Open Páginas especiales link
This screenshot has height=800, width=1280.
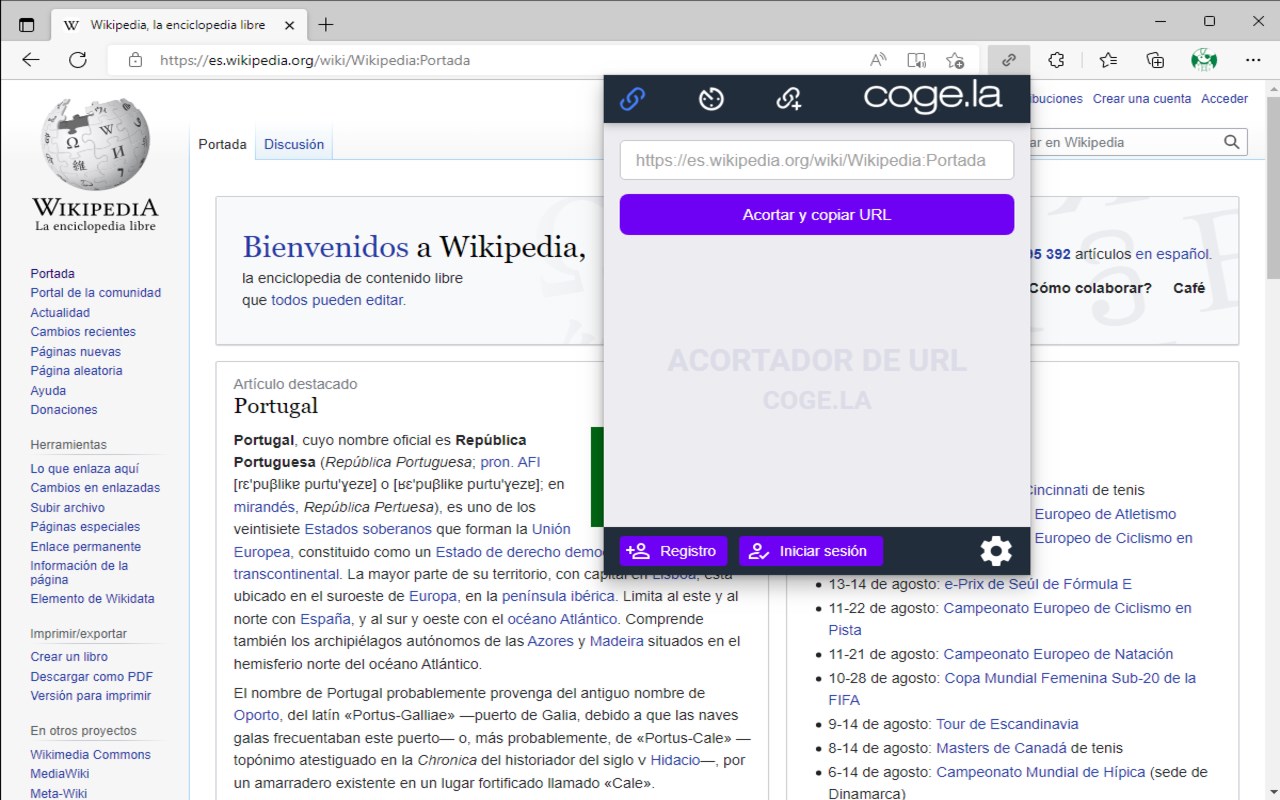tap(85, 527)
